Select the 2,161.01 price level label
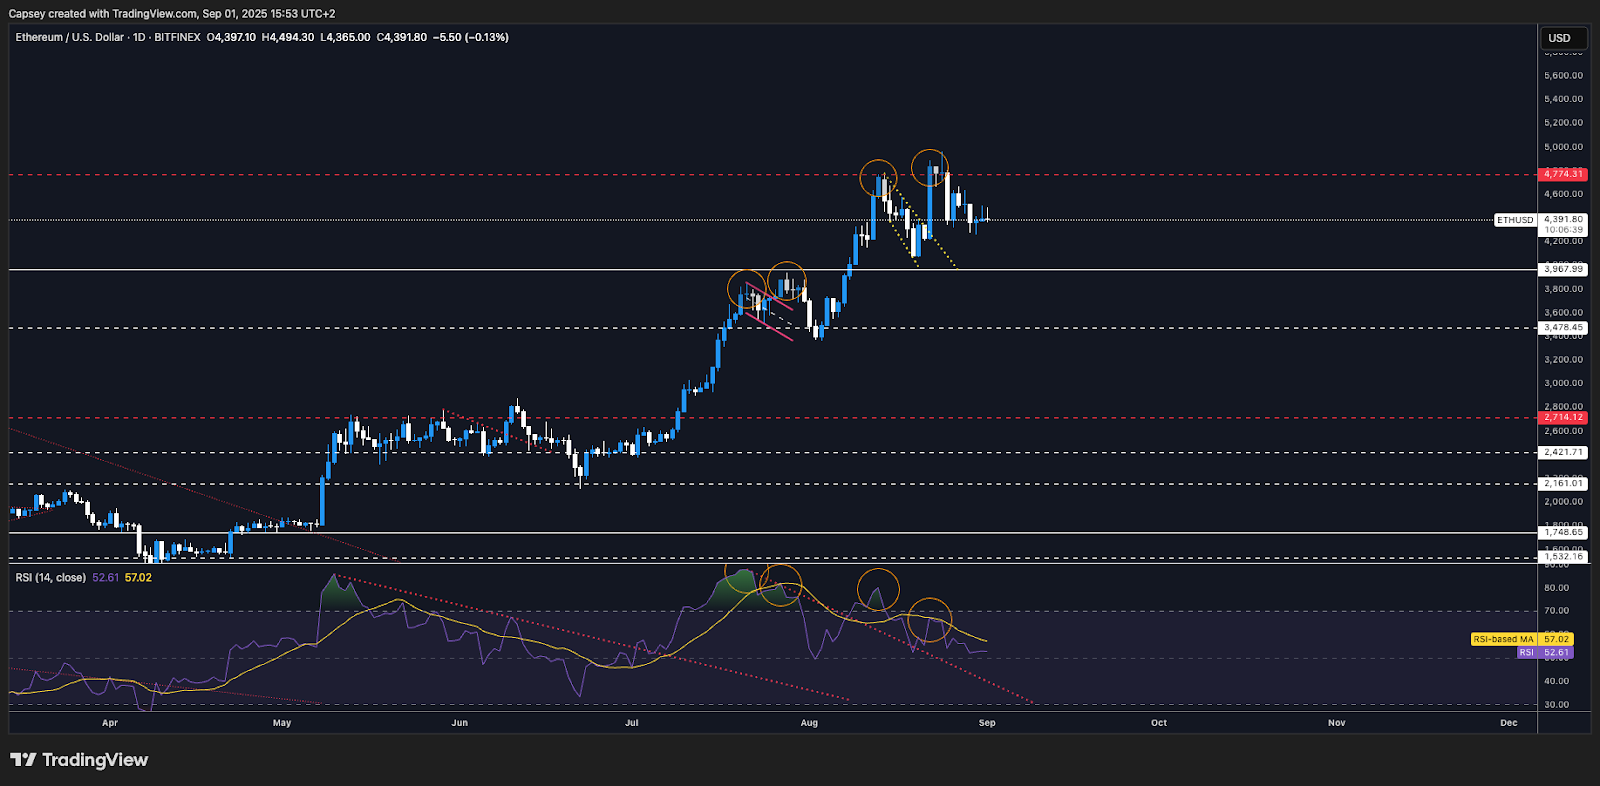This screenshot has width=1600, height=786. click(1563, 483)
